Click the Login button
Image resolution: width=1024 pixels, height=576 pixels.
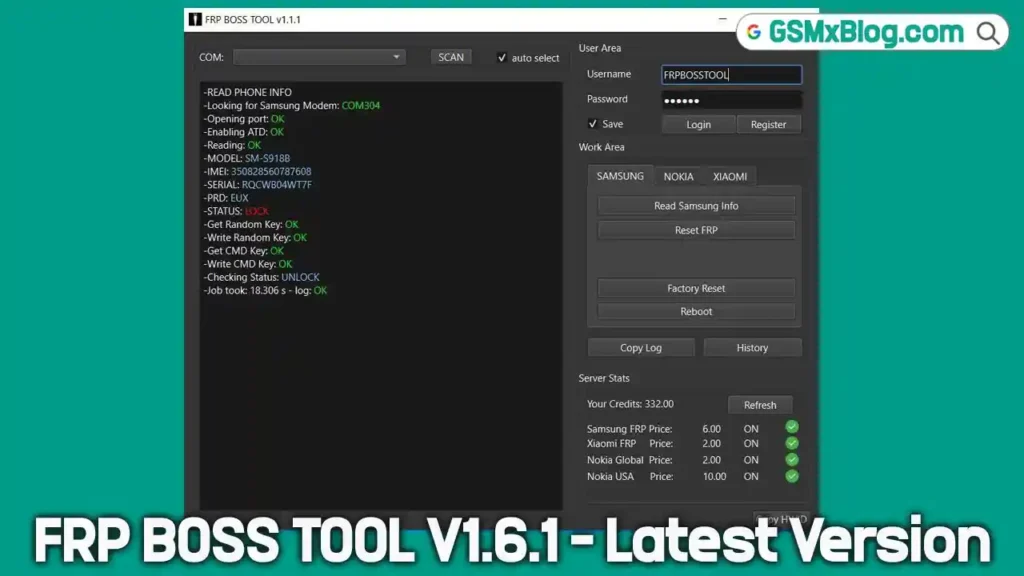[698, 123]
